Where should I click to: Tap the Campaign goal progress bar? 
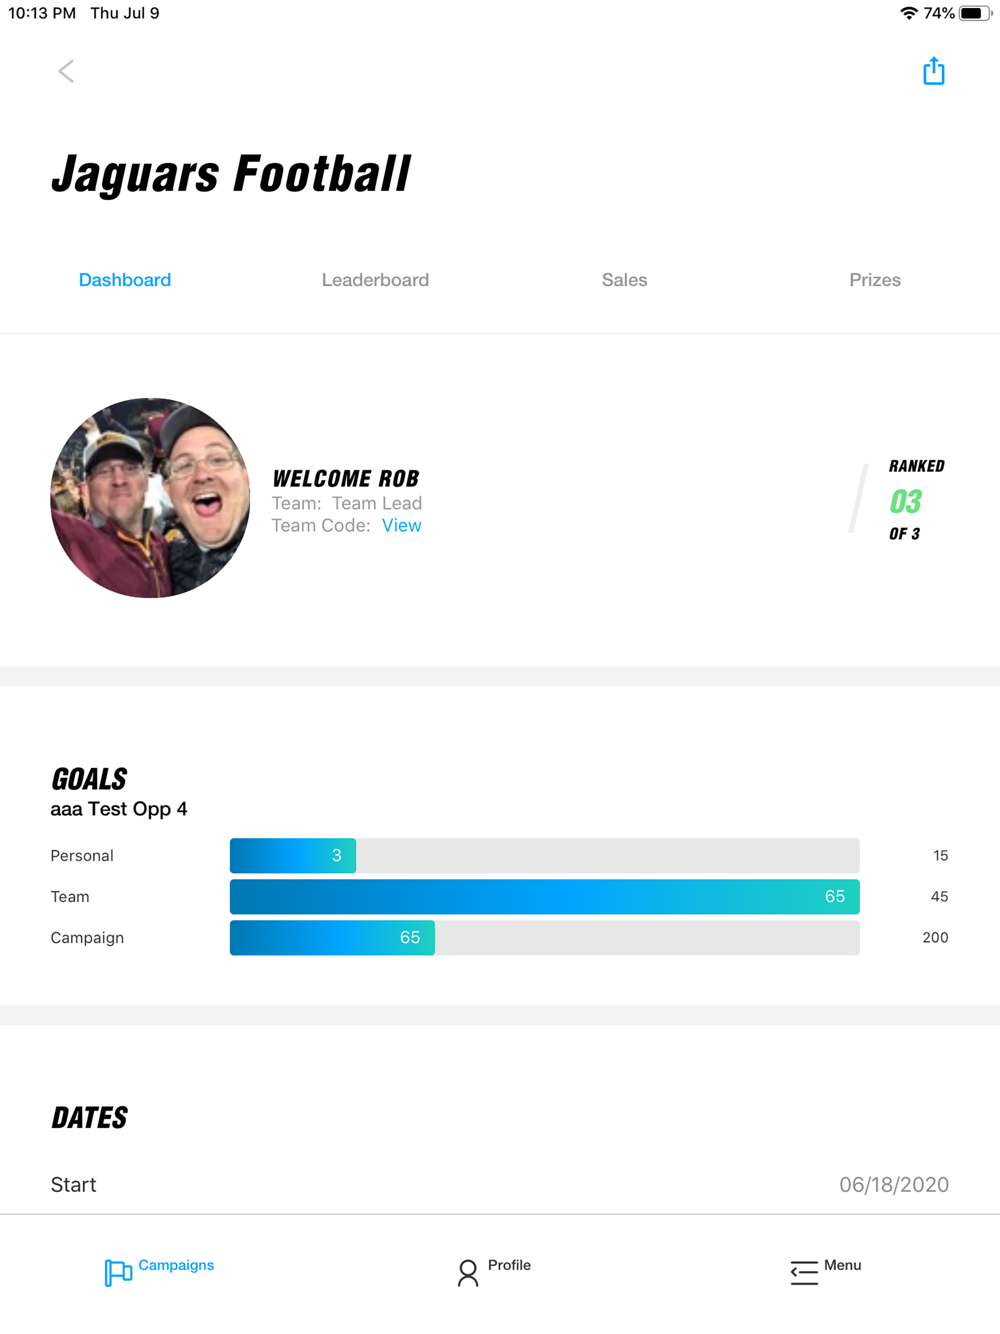click(x=544, y=938)
